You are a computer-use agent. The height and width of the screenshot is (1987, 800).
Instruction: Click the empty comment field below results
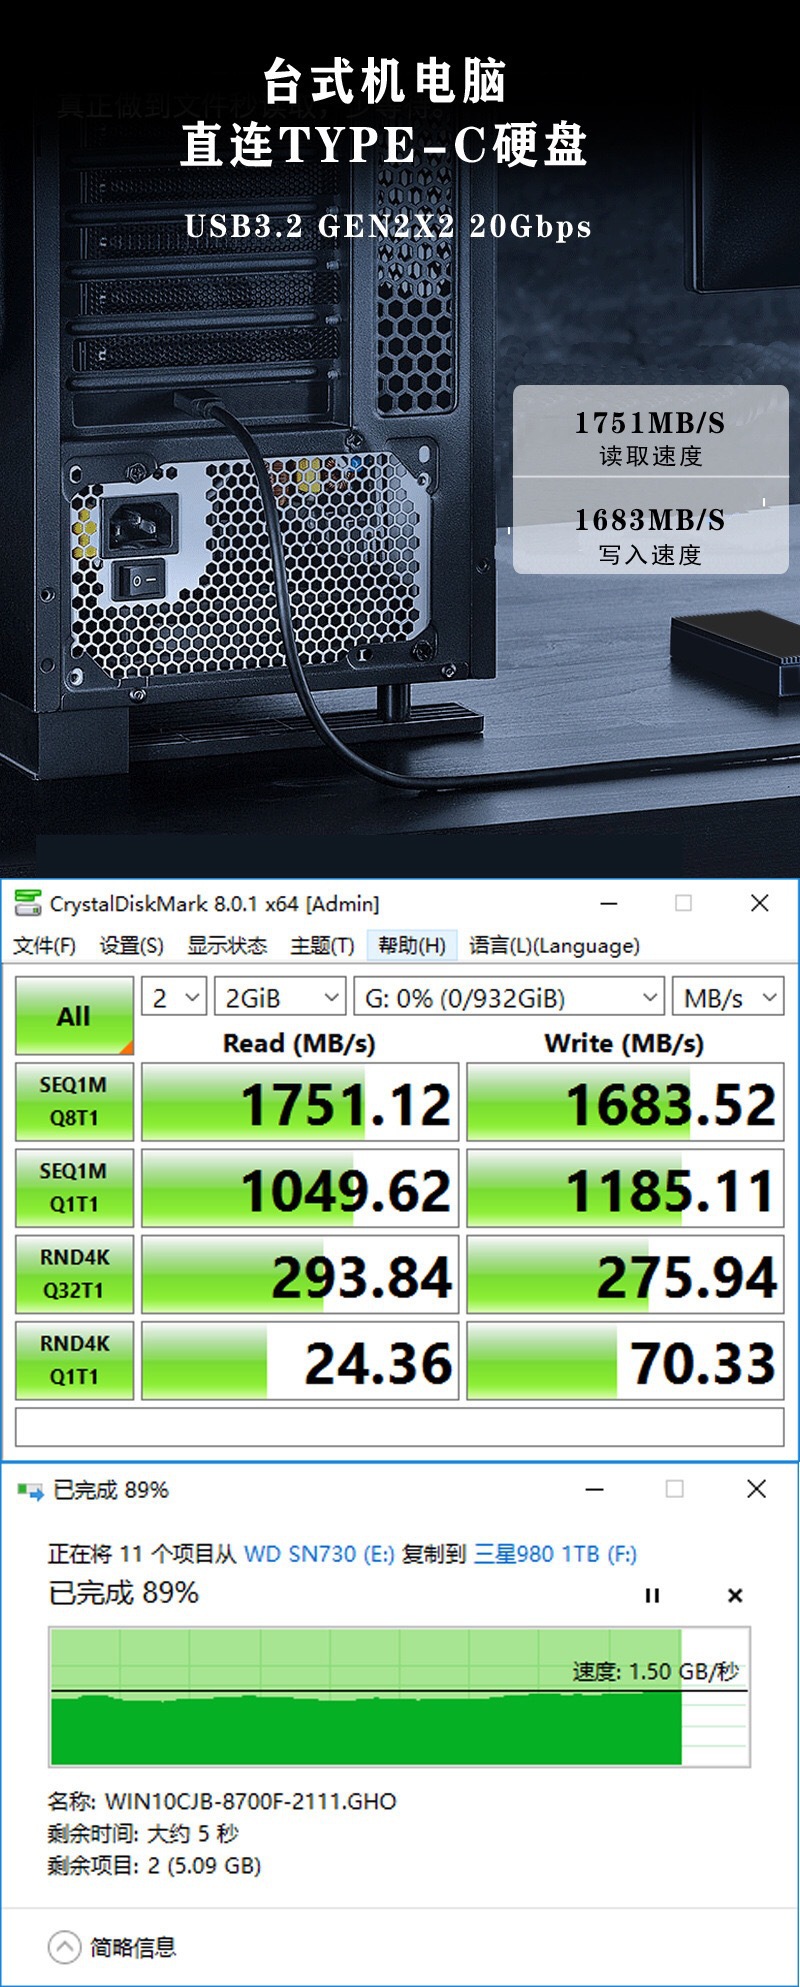[400, 1426]
